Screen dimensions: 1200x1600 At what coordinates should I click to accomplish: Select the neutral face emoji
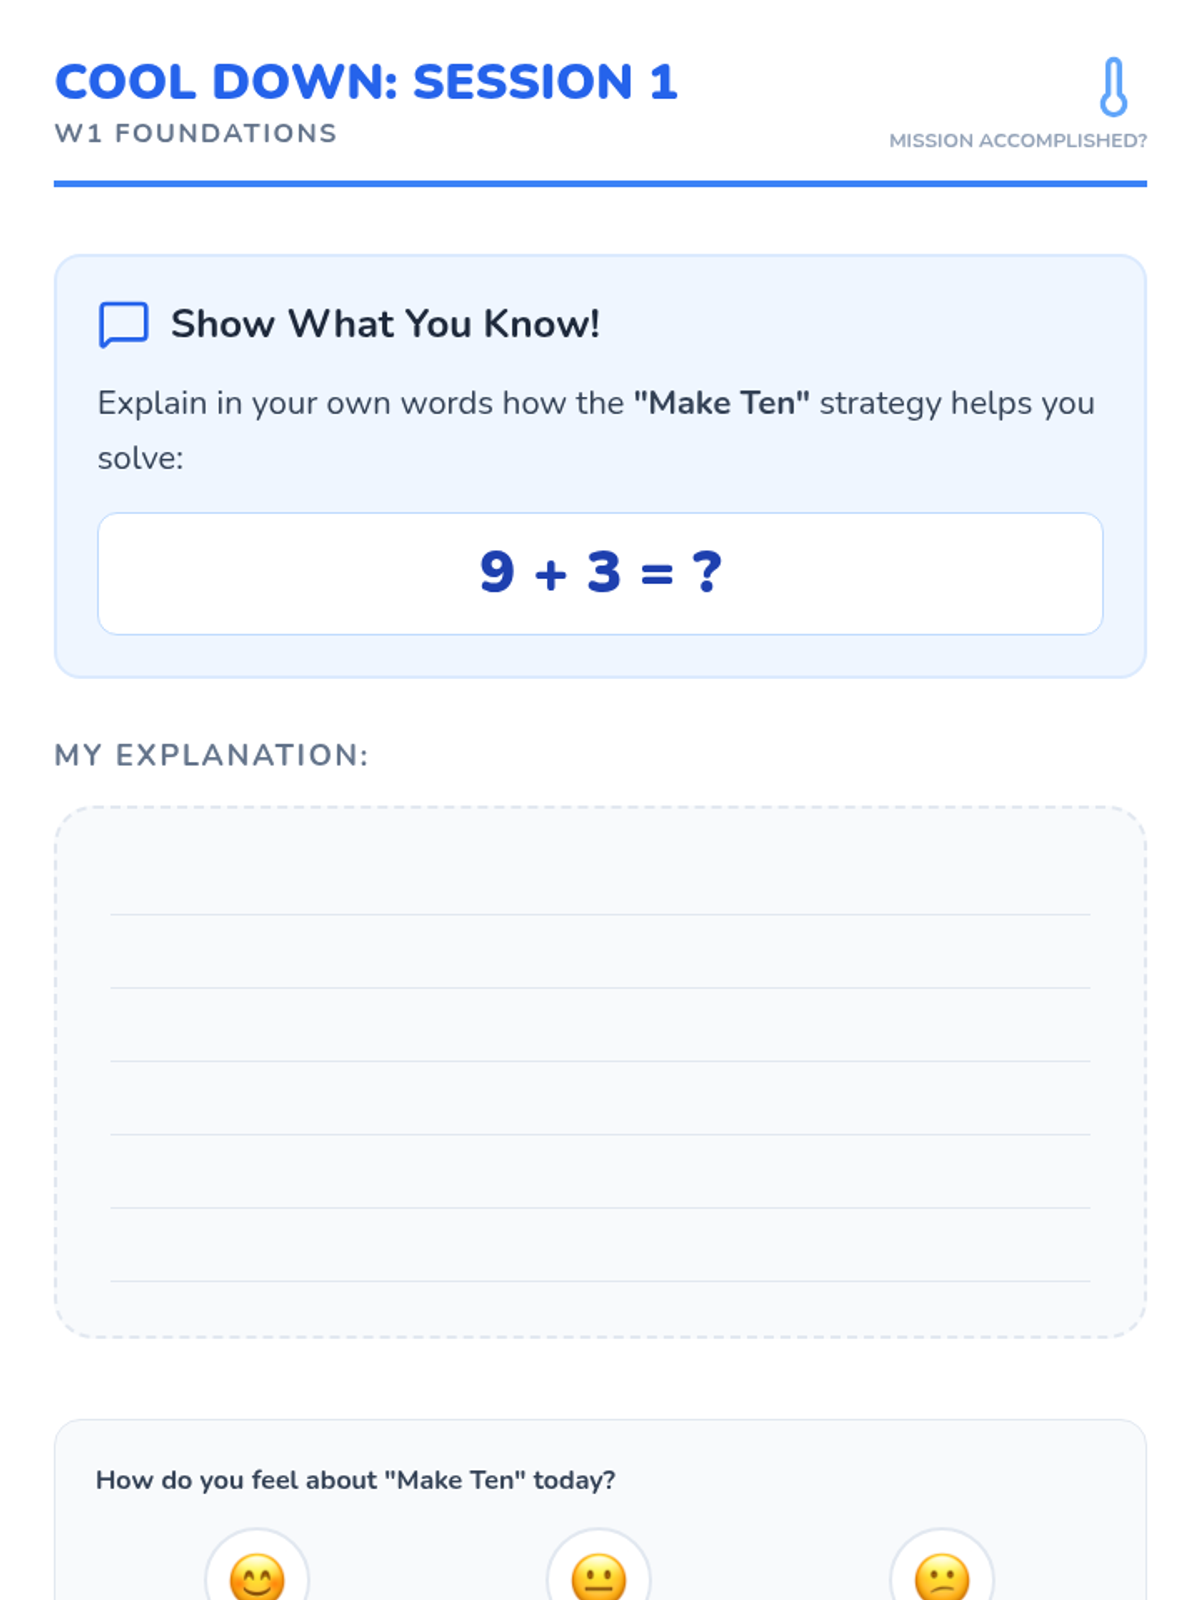tap(599, 1576)
